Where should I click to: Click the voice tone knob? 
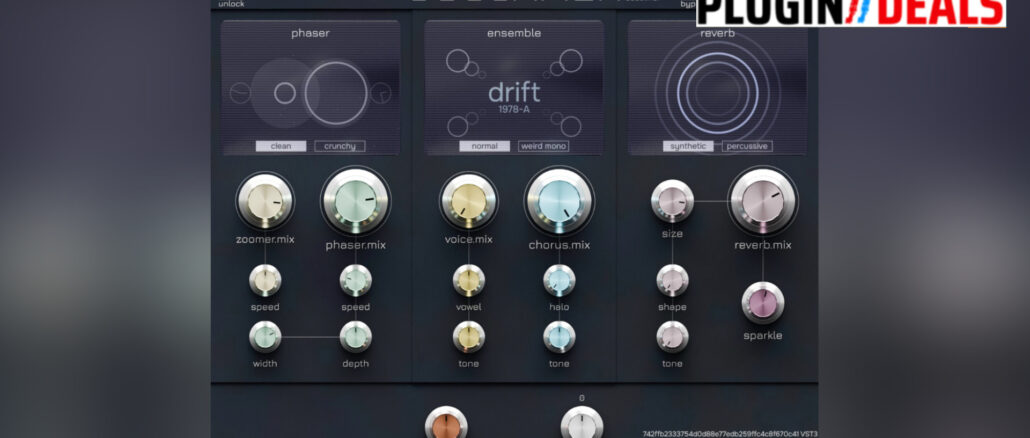469,337
